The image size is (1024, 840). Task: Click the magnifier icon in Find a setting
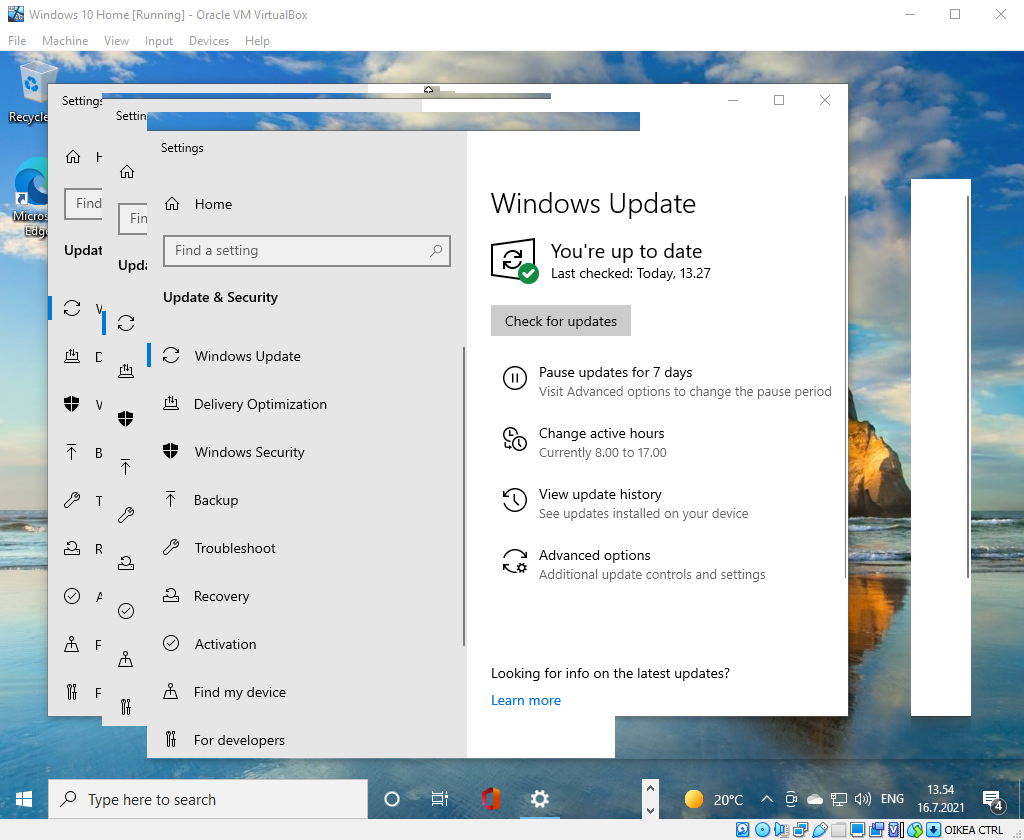(436, 251)
